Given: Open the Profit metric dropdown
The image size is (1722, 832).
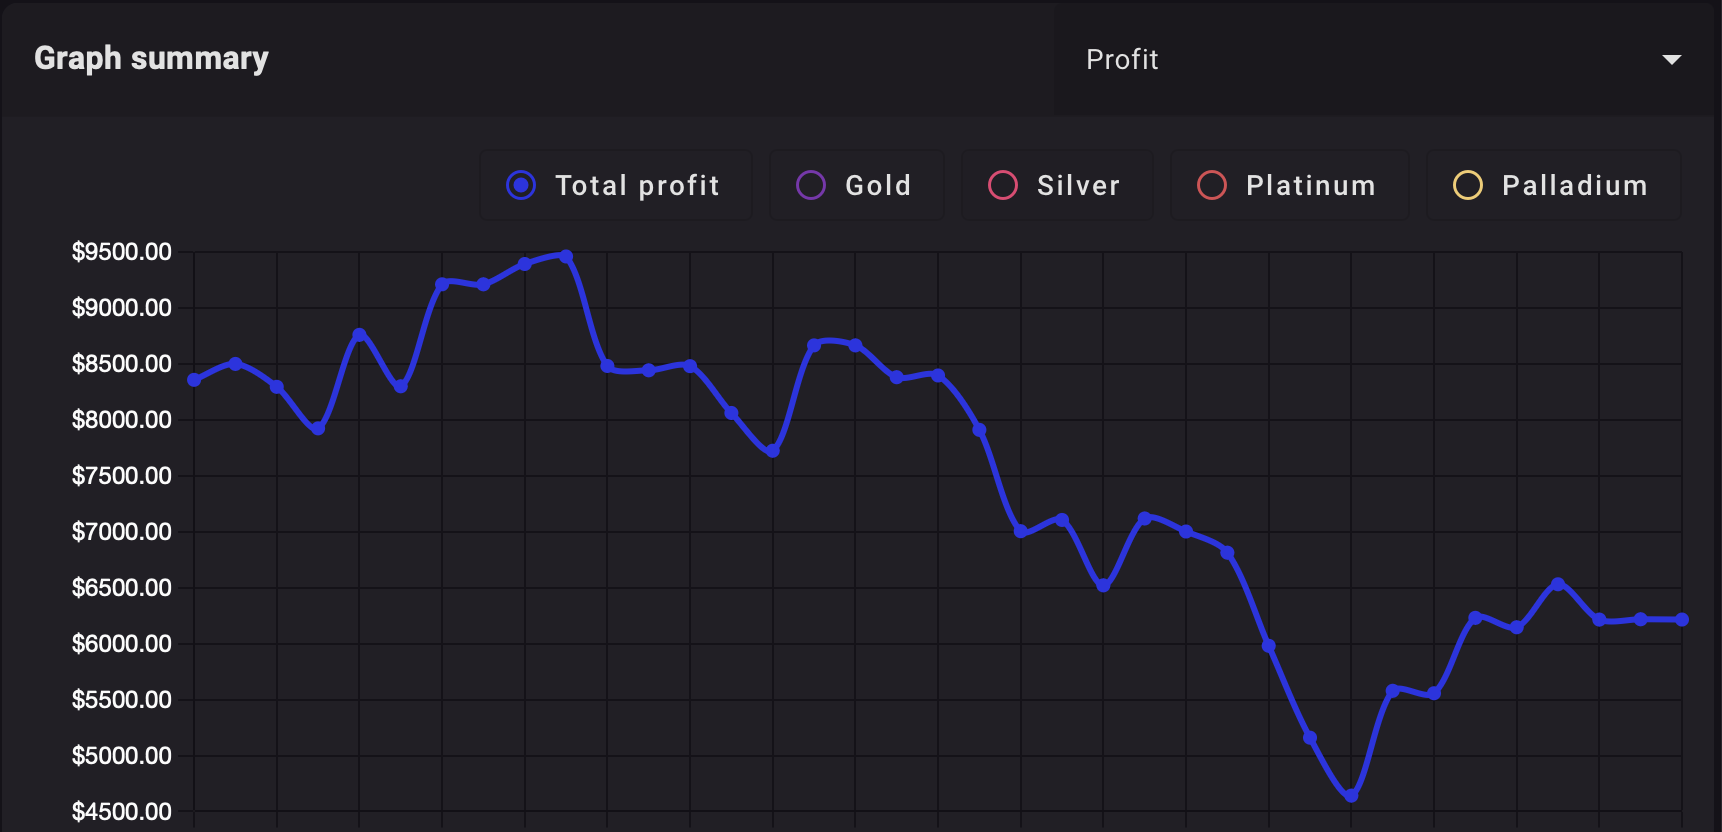Looking at the screenshot, I should click(x=1380, y=59).
